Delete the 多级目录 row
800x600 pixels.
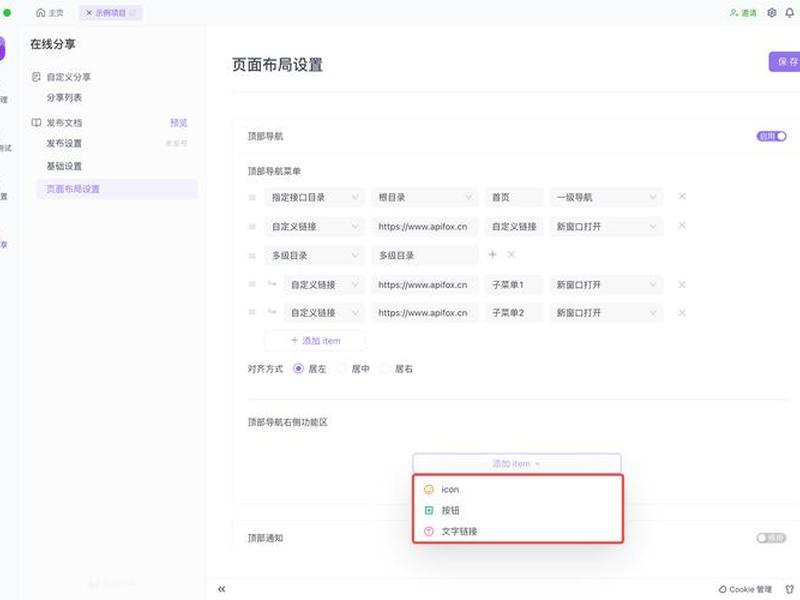point(511,254)
